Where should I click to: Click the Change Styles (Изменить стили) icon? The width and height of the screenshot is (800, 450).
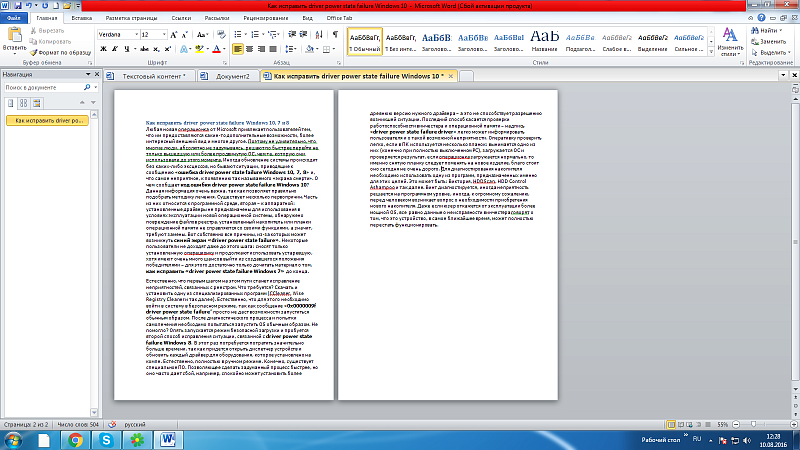(730, 36)
